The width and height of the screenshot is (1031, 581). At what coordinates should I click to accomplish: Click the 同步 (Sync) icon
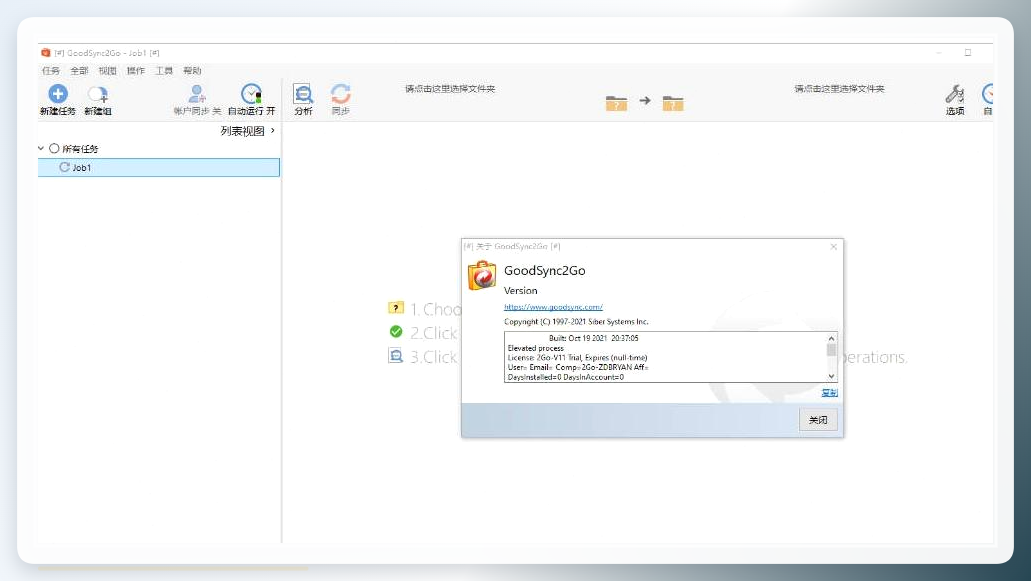(x=341, y=94)
